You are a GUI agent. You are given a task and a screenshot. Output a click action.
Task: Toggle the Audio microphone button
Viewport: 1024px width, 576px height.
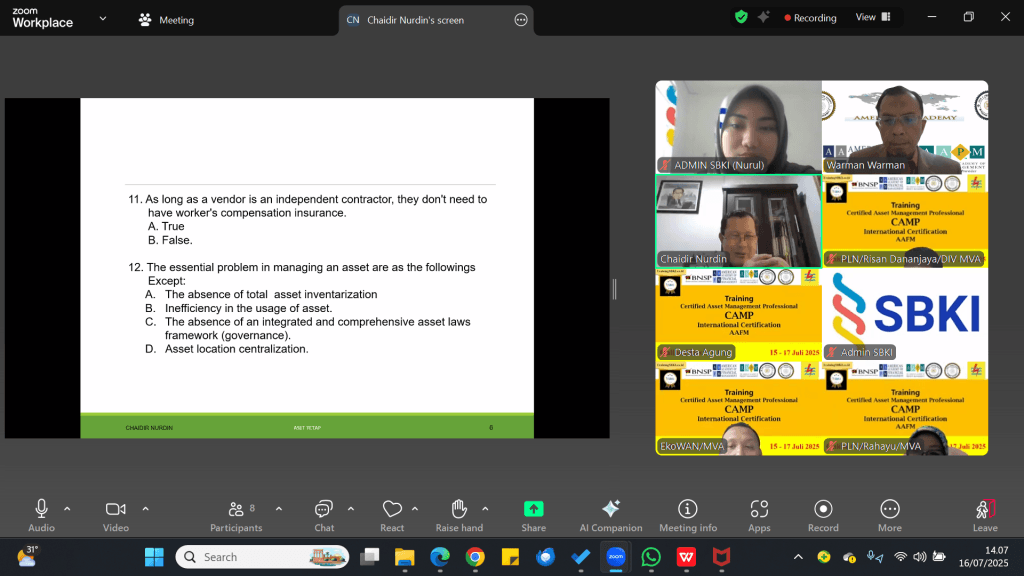pyautogui.click(x=41, y=515)
